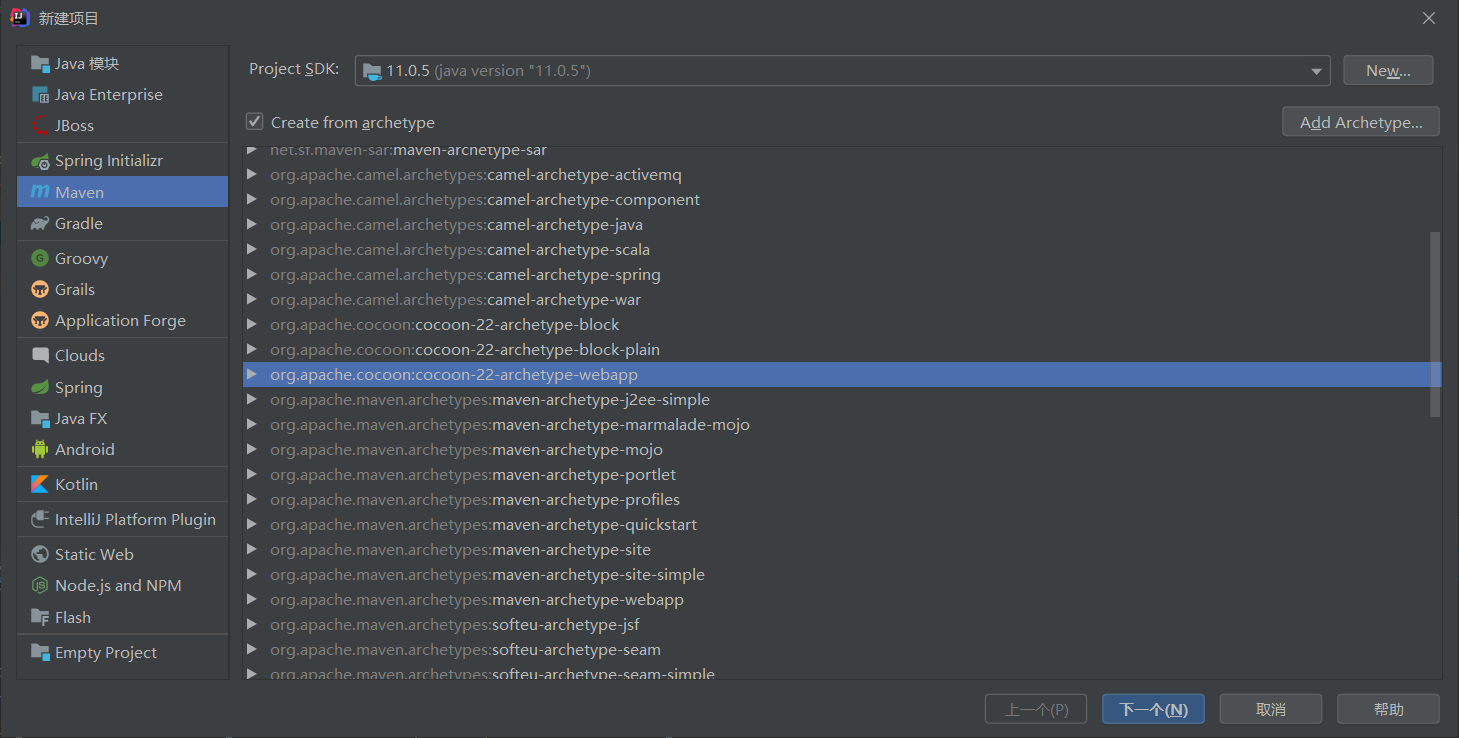Image resolution: width=1459 pixels, height=738 pixels.
Task: Select maven-archetype-profiles row
Action: pyautogui.click(x=842, y=500)
